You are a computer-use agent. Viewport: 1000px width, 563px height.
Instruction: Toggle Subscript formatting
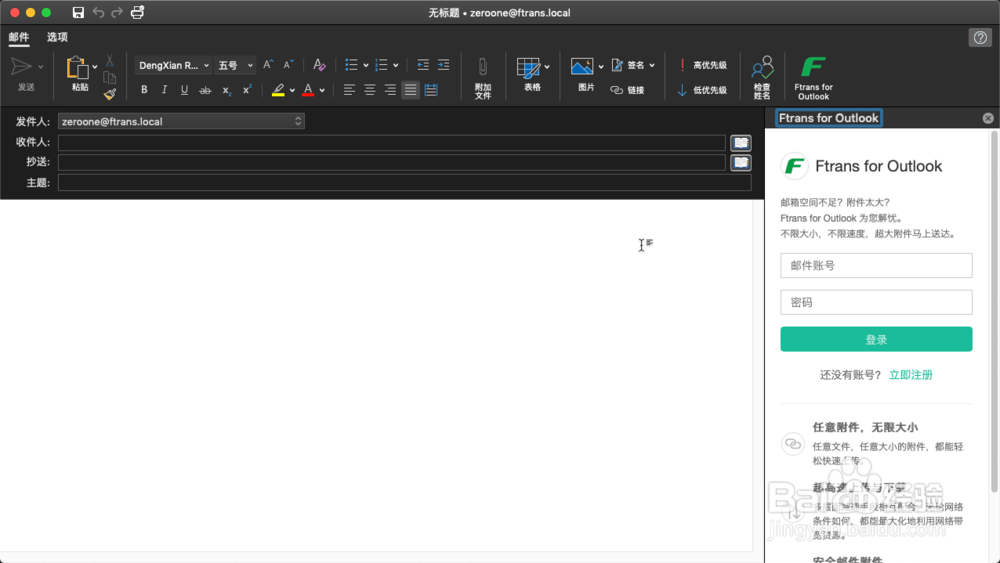point(226,91)
